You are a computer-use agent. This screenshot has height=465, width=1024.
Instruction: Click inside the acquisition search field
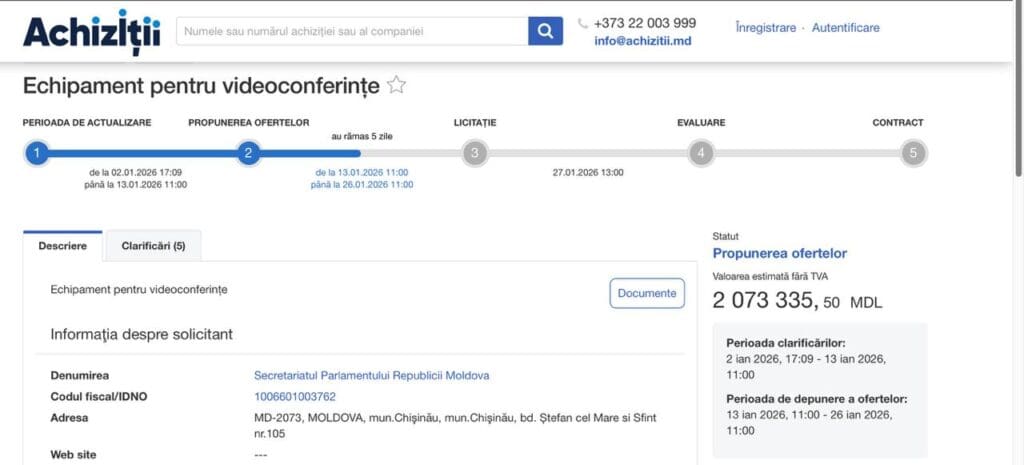(352, 31)
